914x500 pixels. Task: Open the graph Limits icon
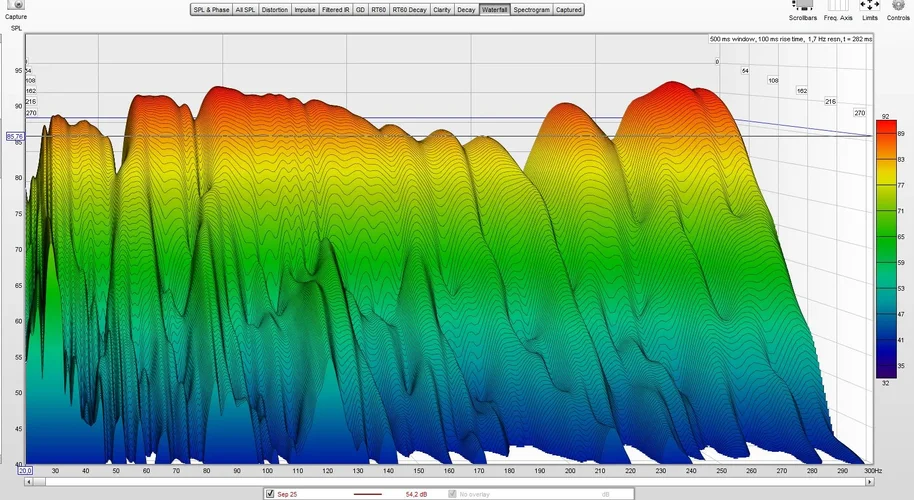point(870,6)
